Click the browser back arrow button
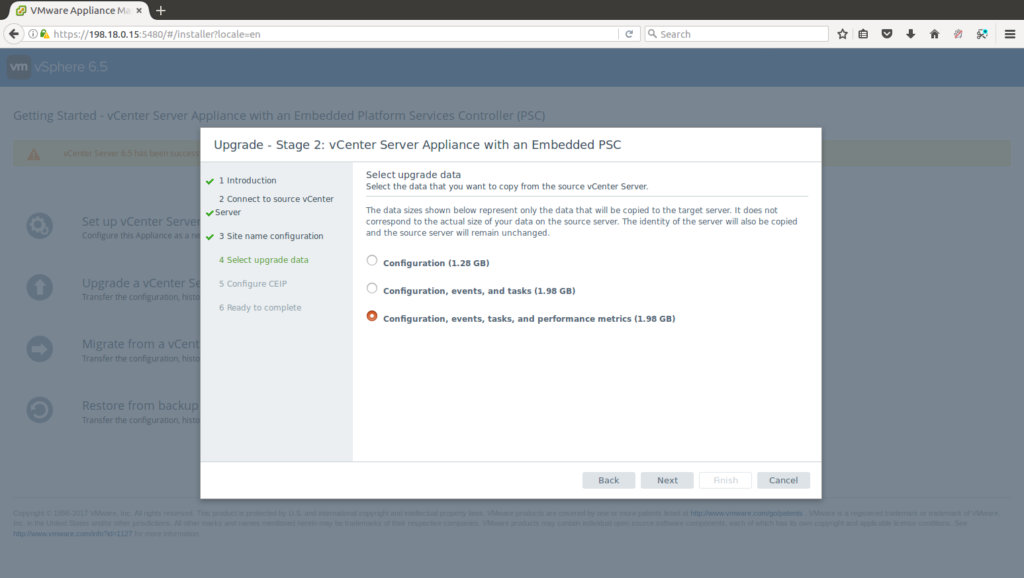This screenshot has height=578, width=1024. point(14,34)
